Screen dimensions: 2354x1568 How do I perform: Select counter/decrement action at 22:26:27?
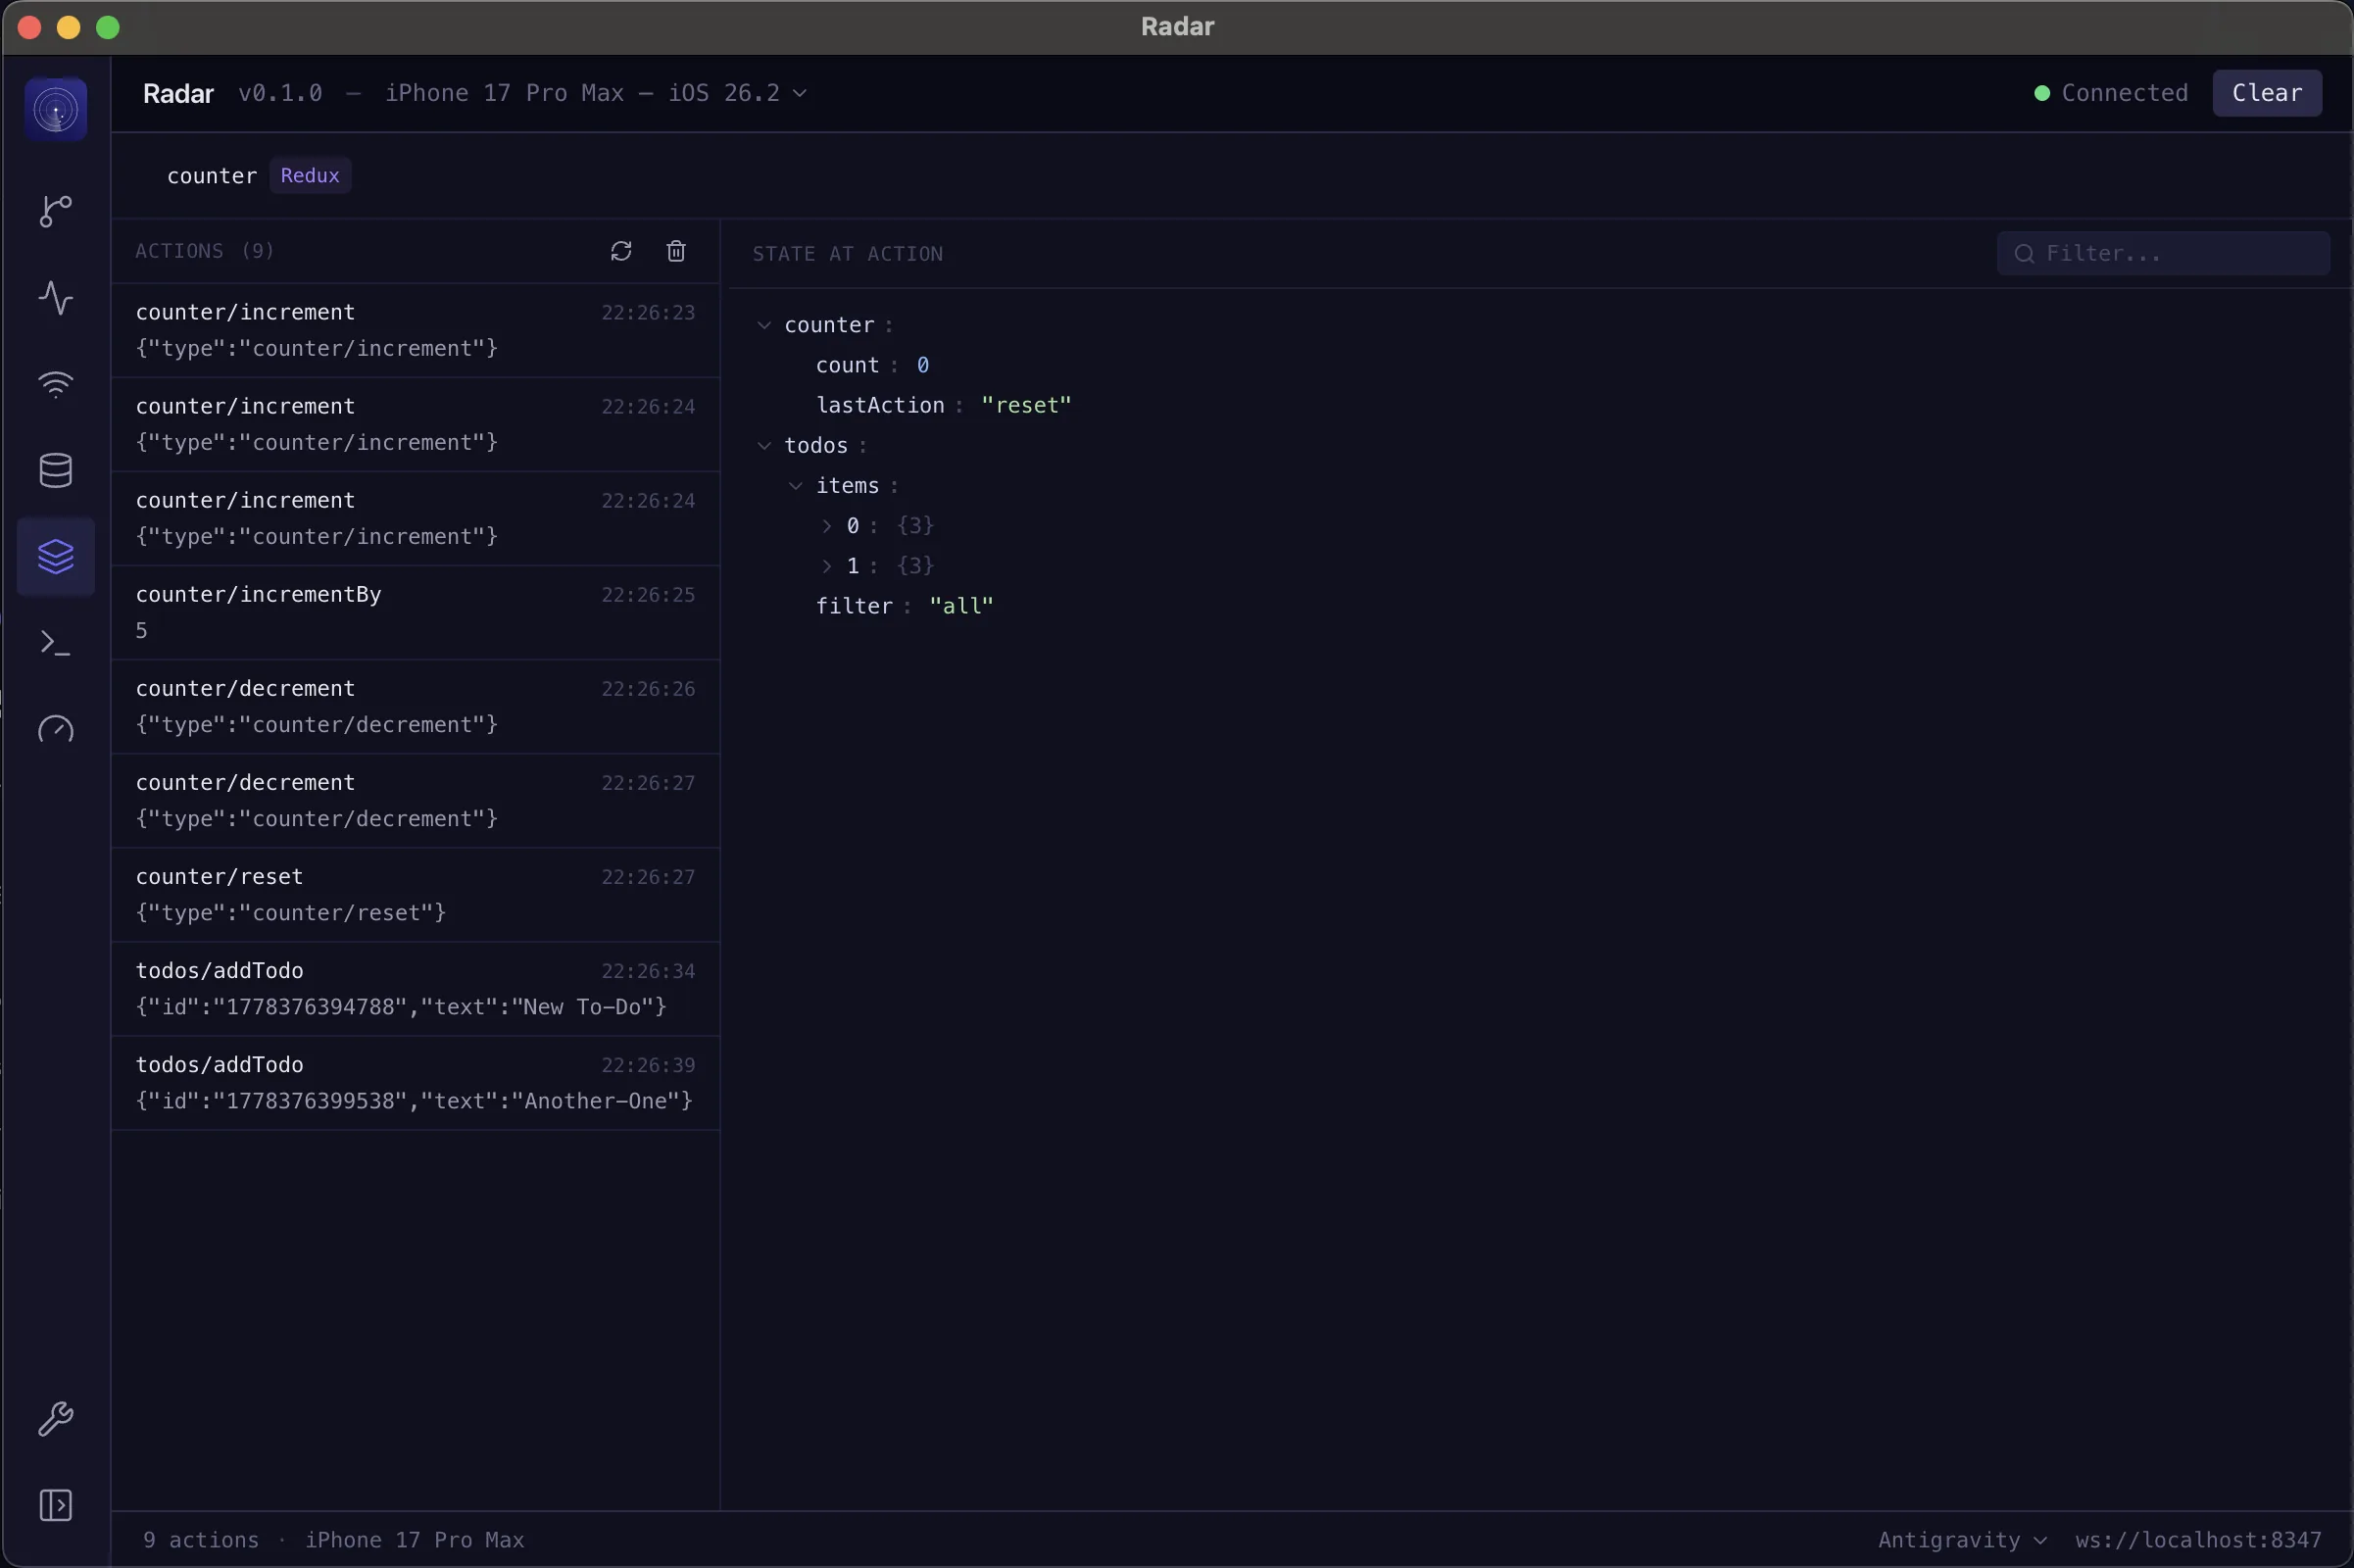click(x=416, y=801)
